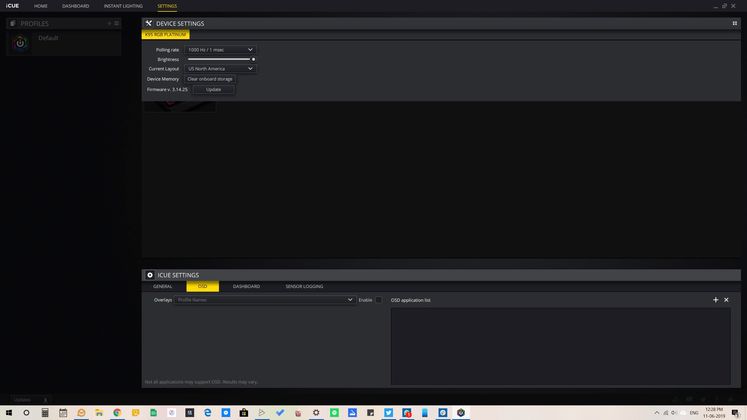Open the Profiles panel menu icon
Screen dimensions: 747x420
click(x=116, y=23)
